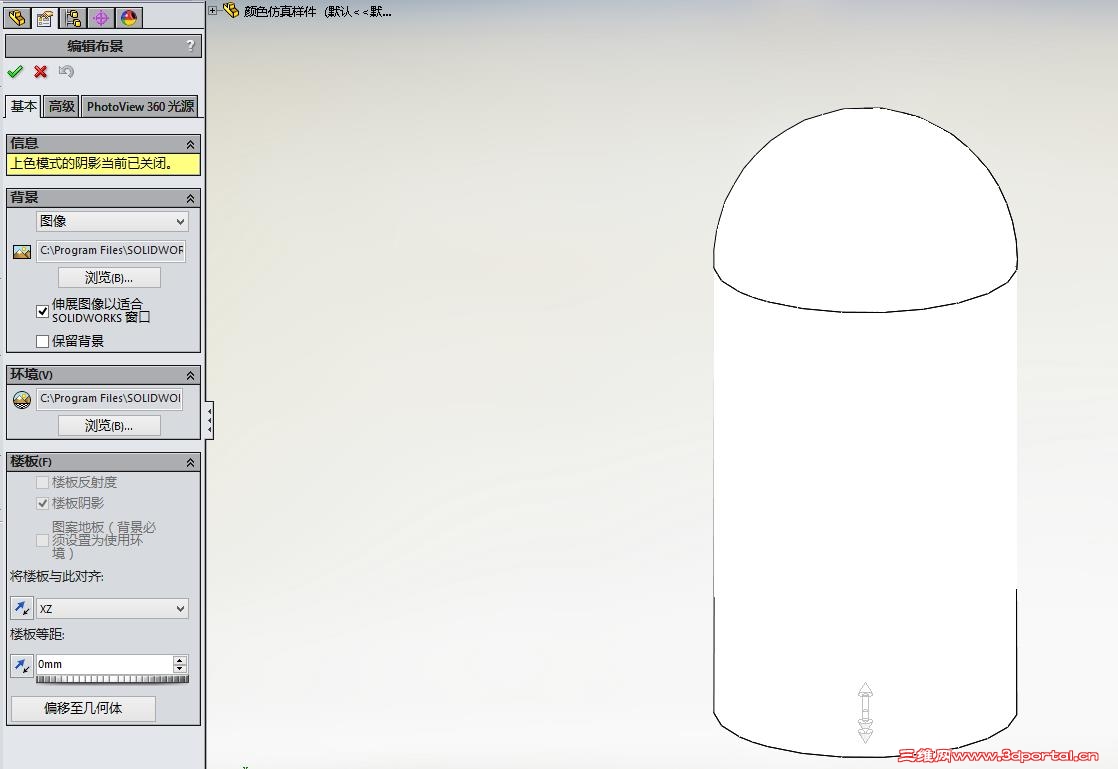
Task: Click the background image picture icon
Action: tap(22, 252)
